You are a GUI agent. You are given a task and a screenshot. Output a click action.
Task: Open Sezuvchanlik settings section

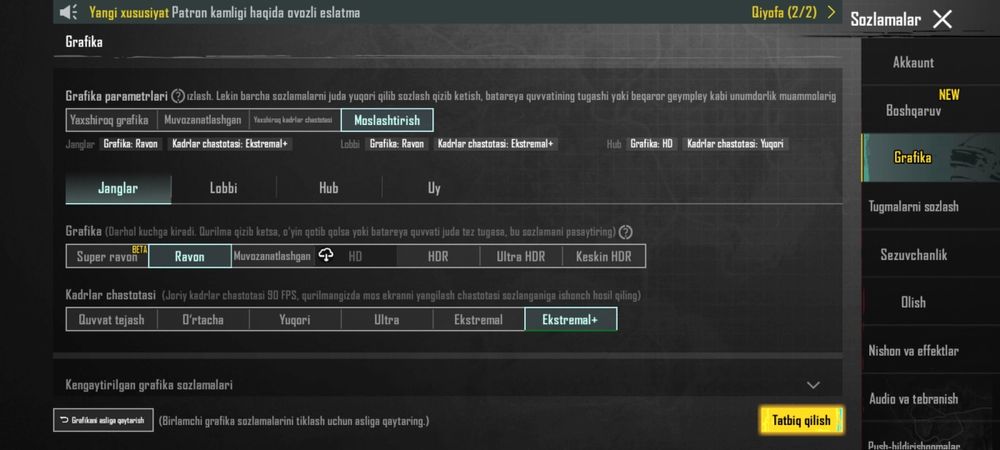click(x=930, y=254)
